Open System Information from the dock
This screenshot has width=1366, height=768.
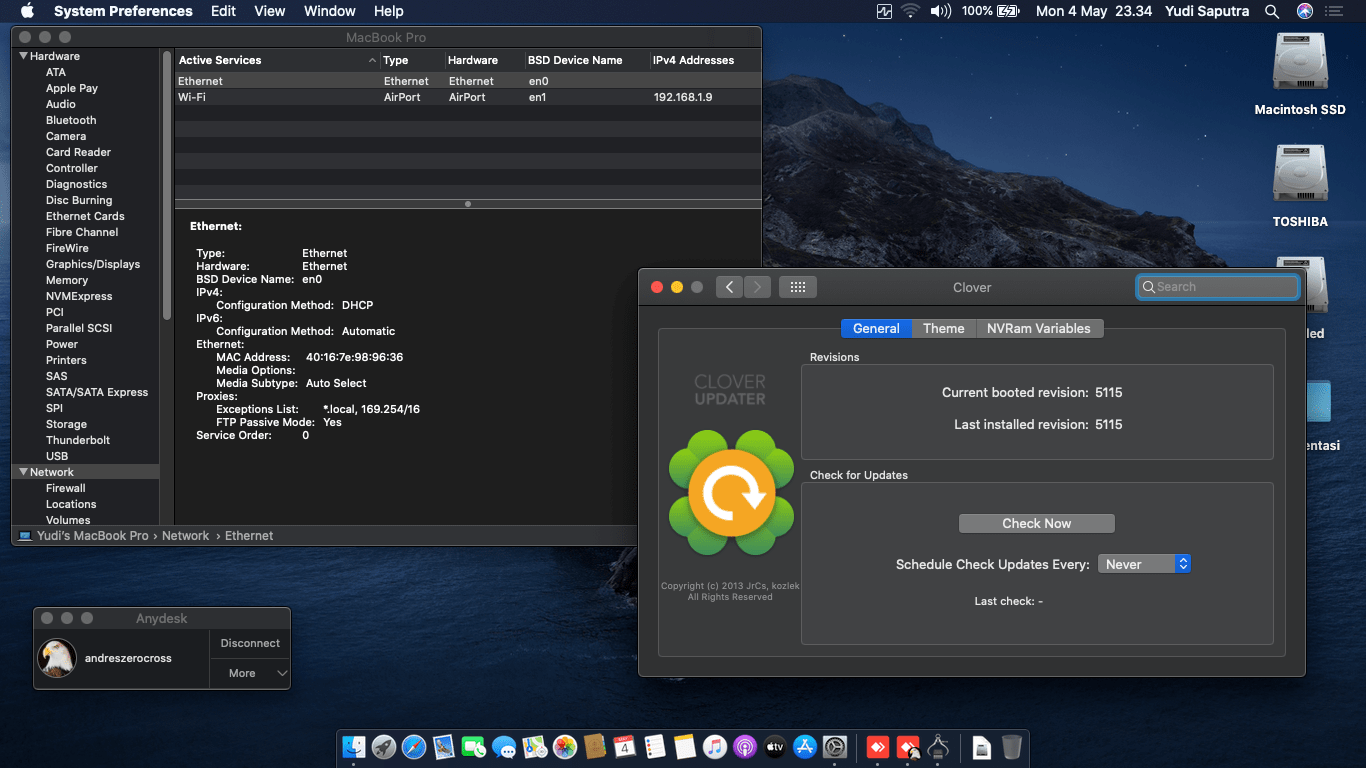(938, 747)
